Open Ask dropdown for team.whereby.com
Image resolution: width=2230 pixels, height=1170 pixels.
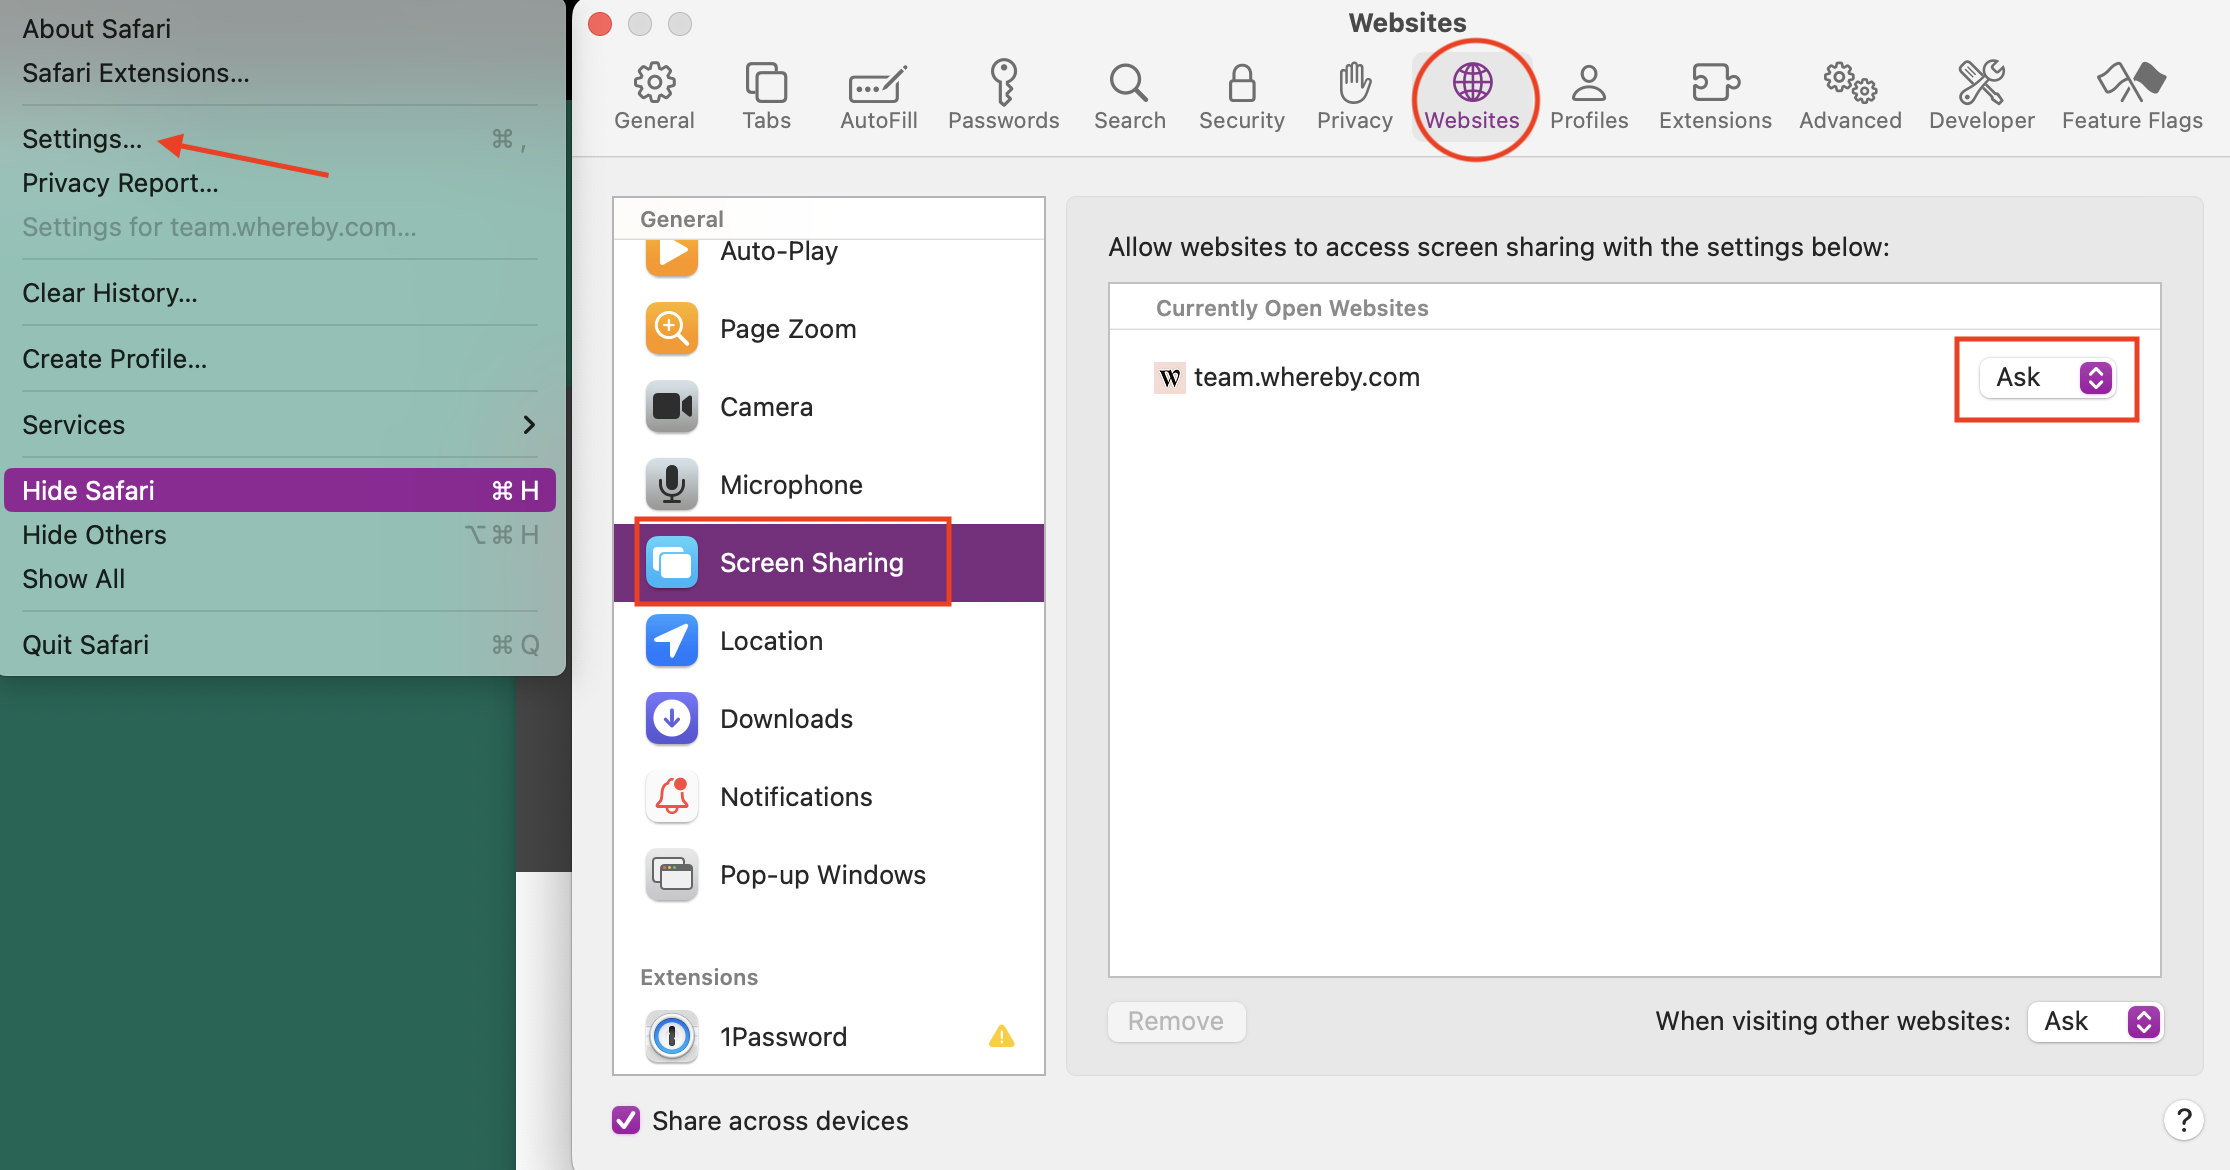(2046, 377)
